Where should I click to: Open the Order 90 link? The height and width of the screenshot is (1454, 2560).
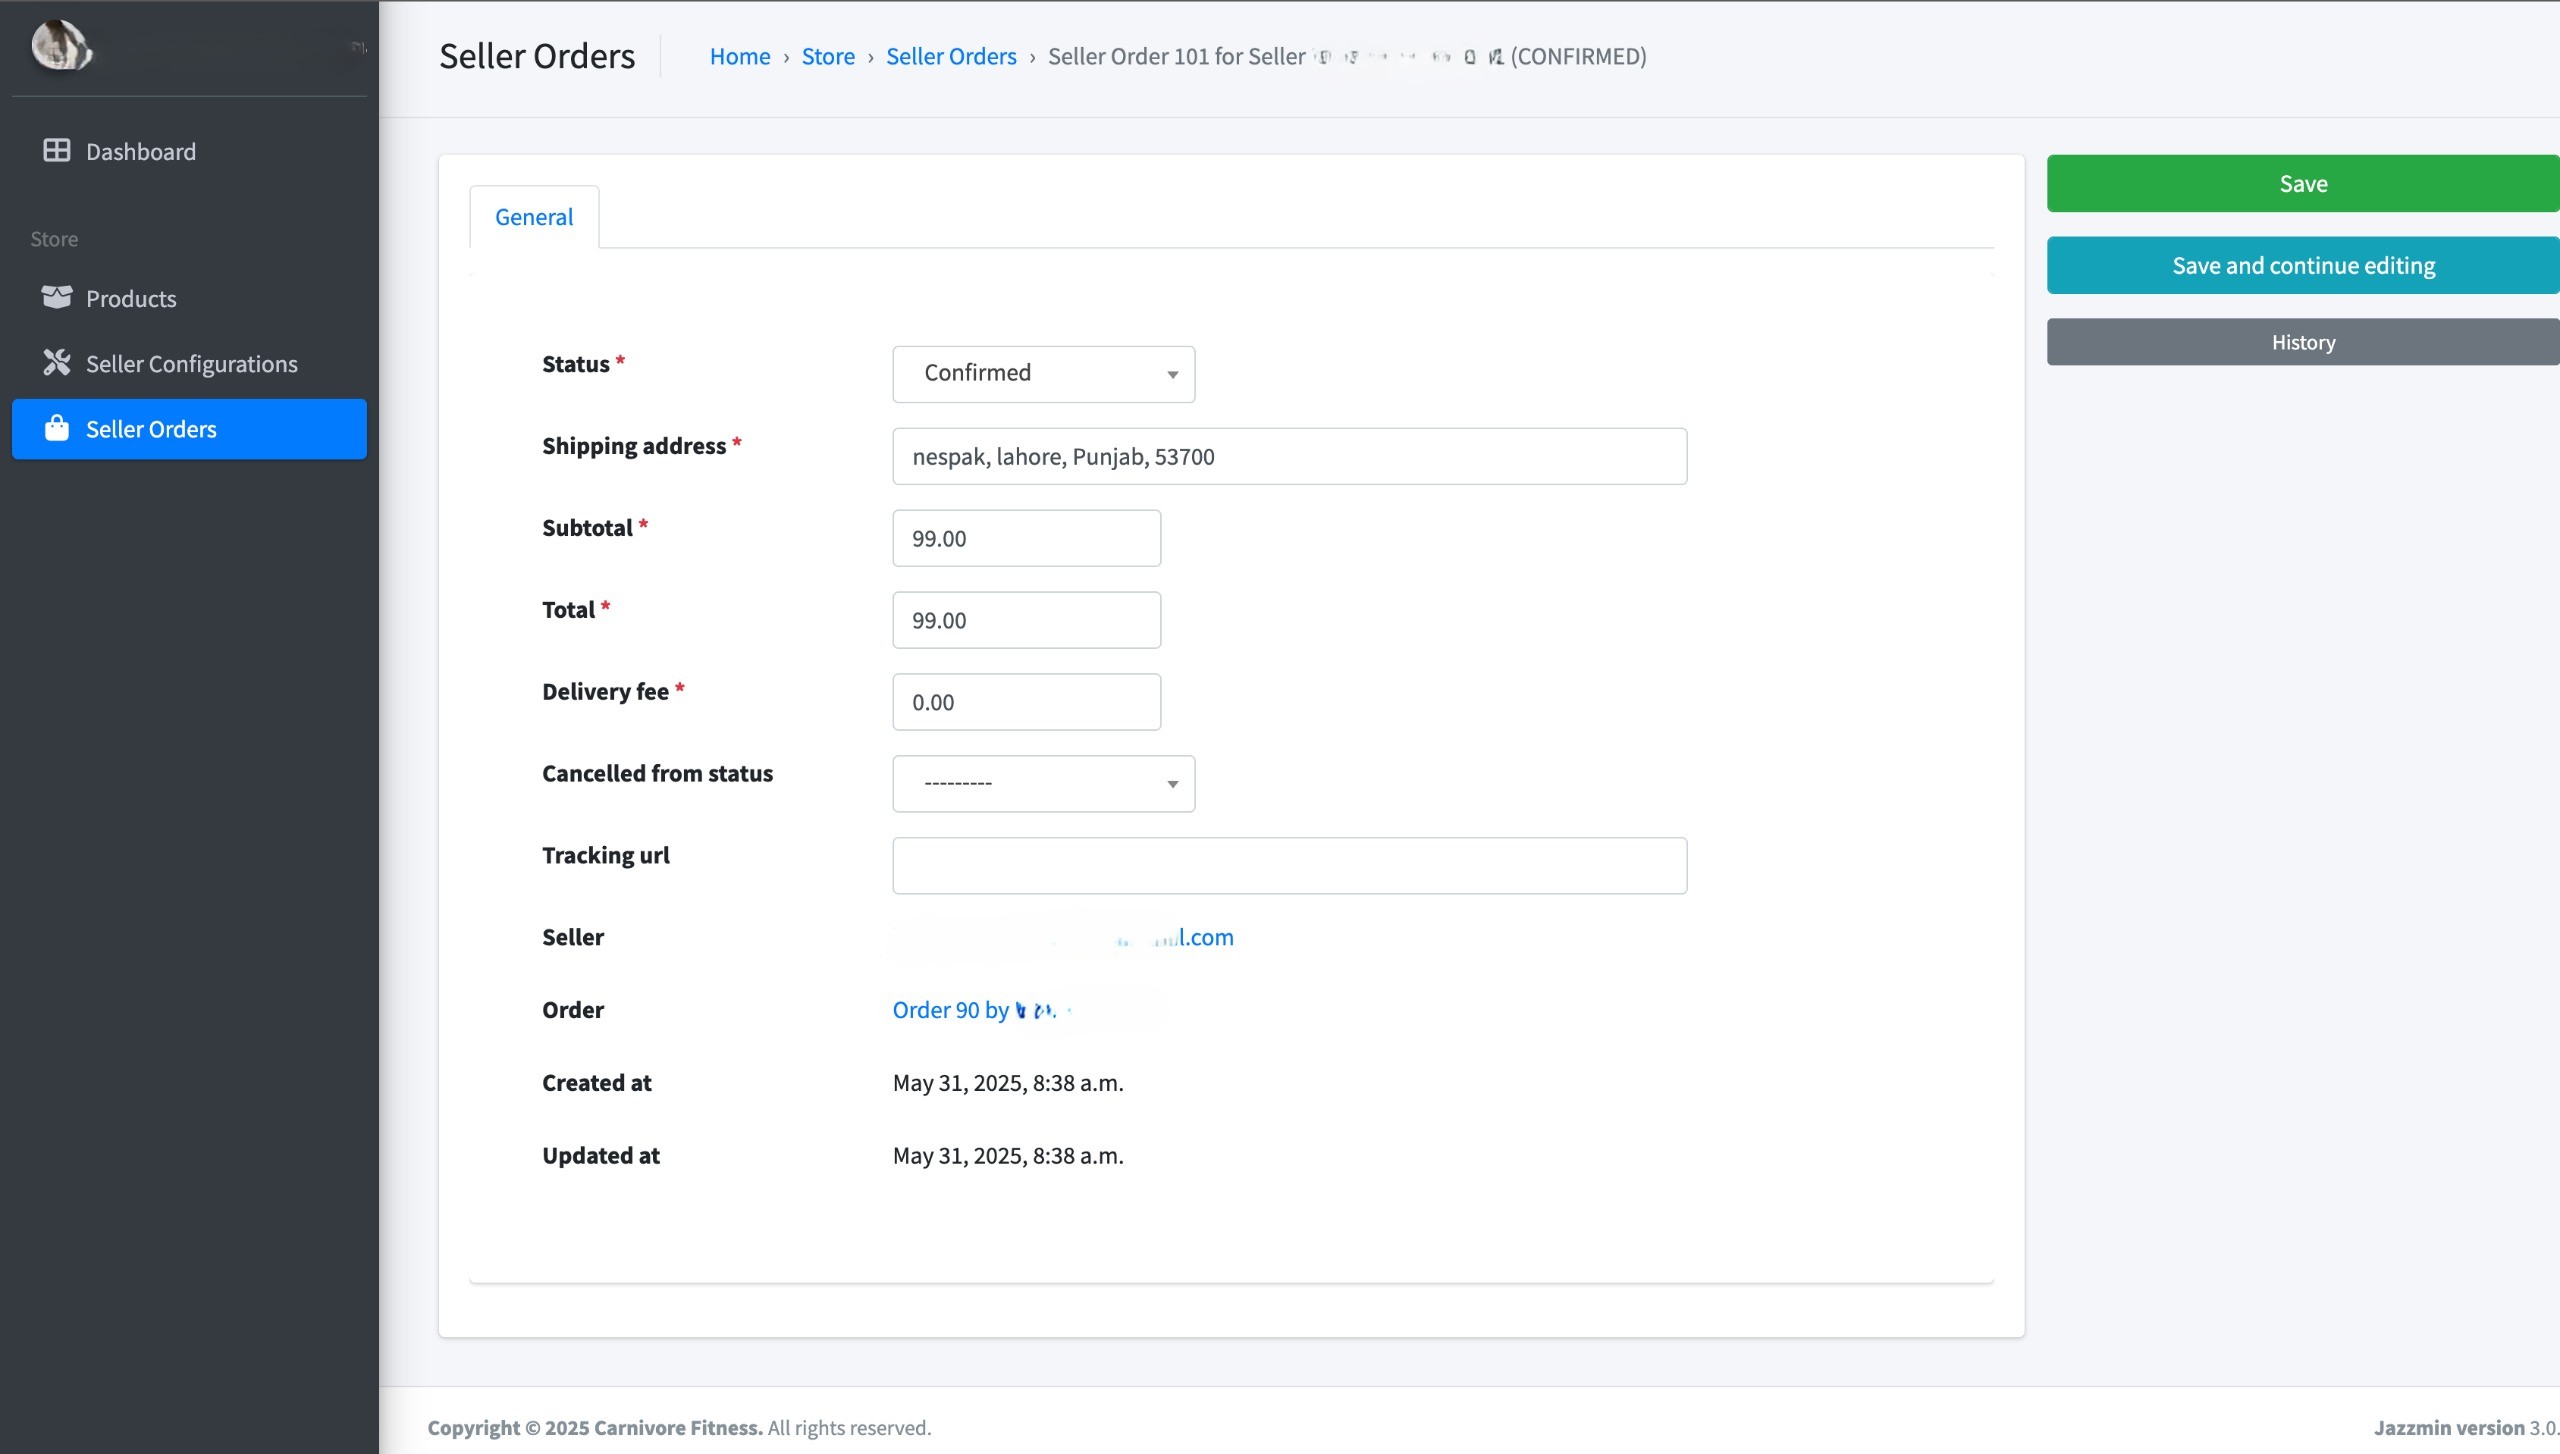tap(950, 1010)
